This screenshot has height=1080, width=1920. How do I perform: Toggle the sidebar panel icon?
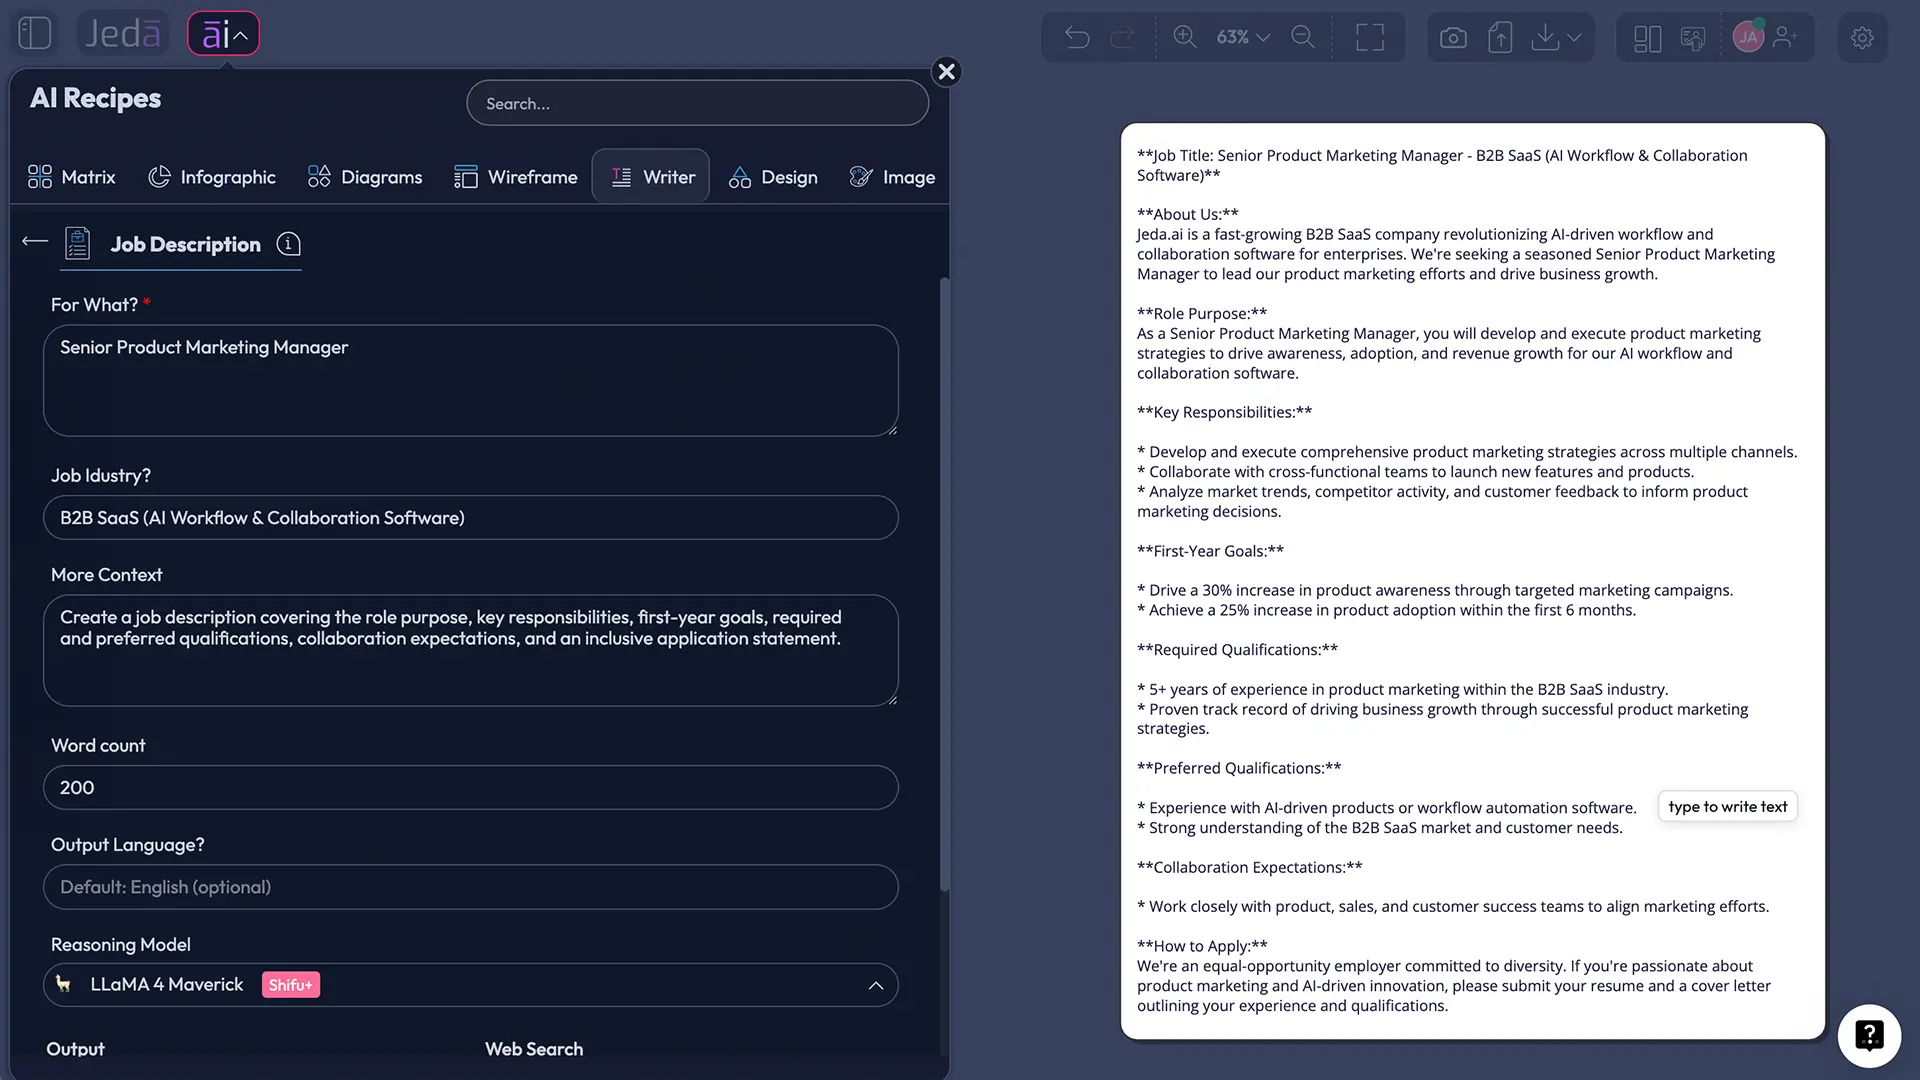click(35, 33)
